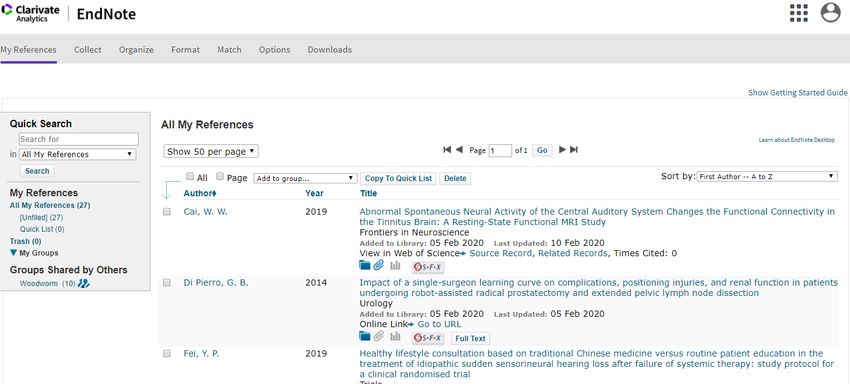Open Impact of single-surgeon learning curve title

click(598, 287)
